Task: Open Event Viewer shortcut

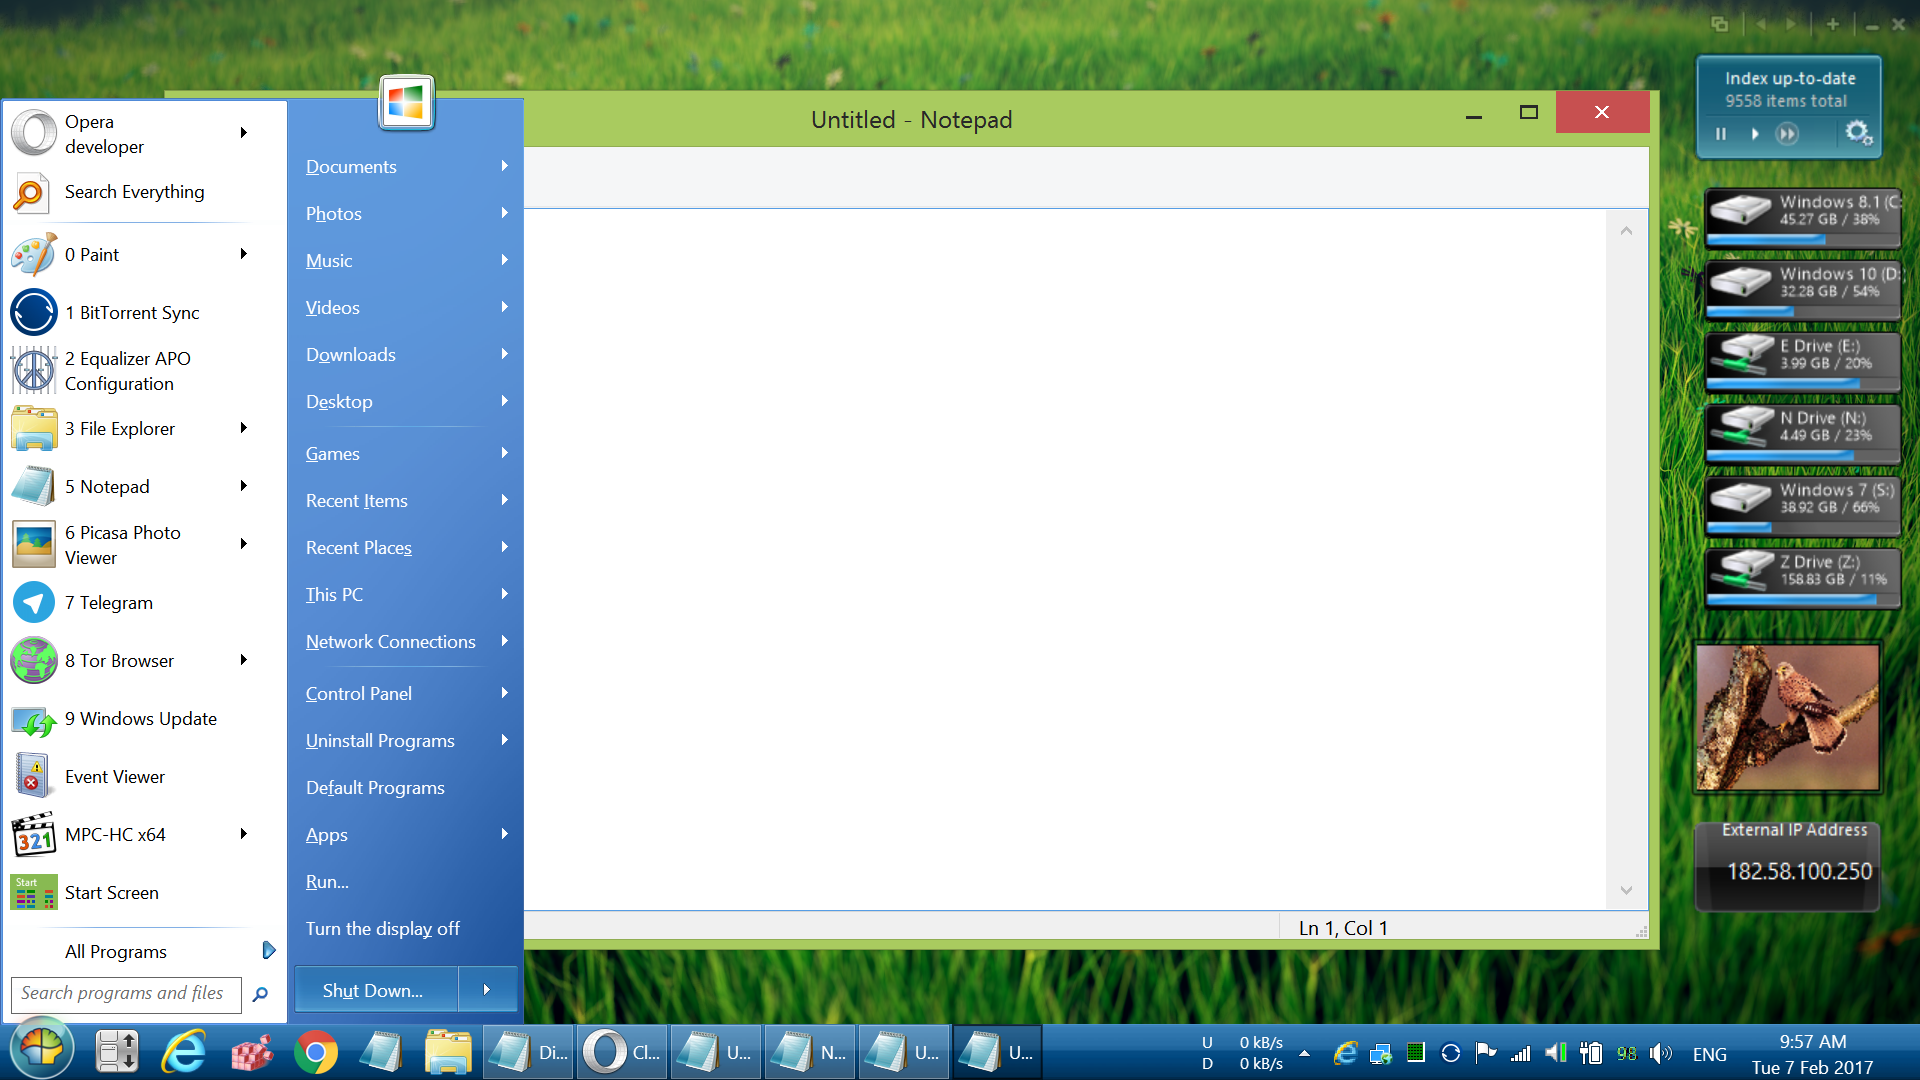Action: [114, 777]
